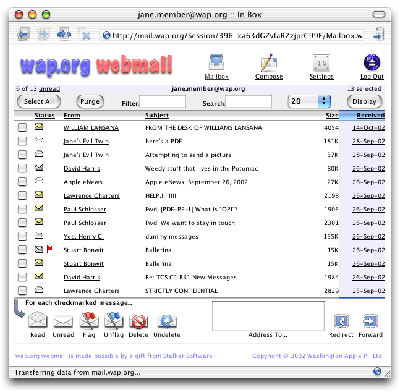The width and height of the screenshot is (400, 392).
Task: Open the Mailbox icon in the header
Action: pos(217,63)
